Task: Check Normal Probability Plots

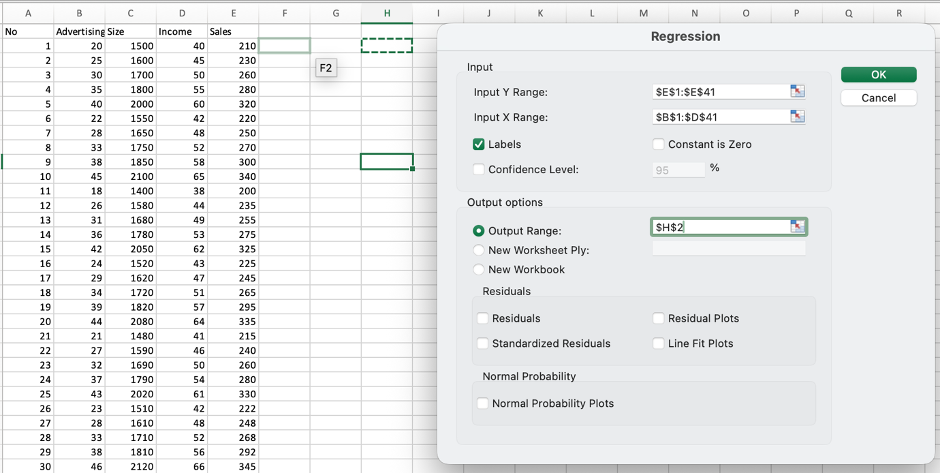Action: 484,404
